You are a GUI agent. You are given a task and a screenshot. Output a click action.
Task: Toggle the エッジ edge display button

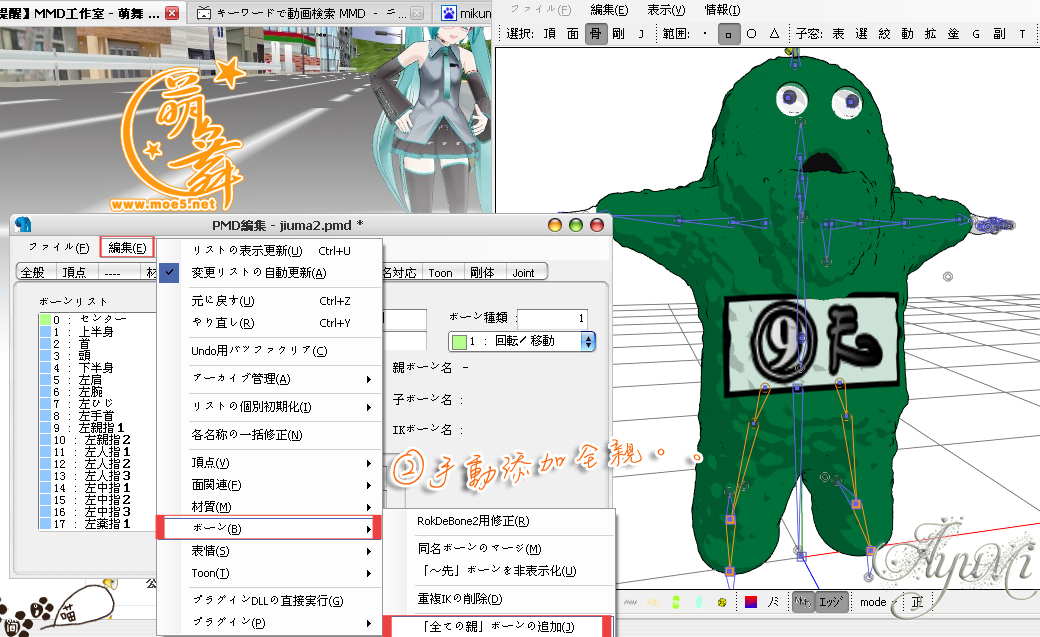(x=830, y=602)
